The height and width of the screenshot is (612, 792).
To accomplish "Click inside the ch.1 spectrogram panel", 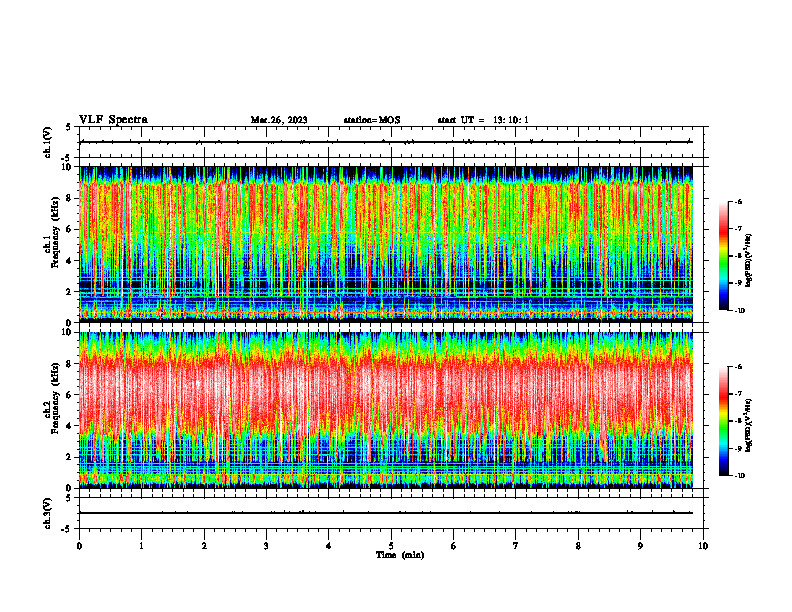I will 386,244.
